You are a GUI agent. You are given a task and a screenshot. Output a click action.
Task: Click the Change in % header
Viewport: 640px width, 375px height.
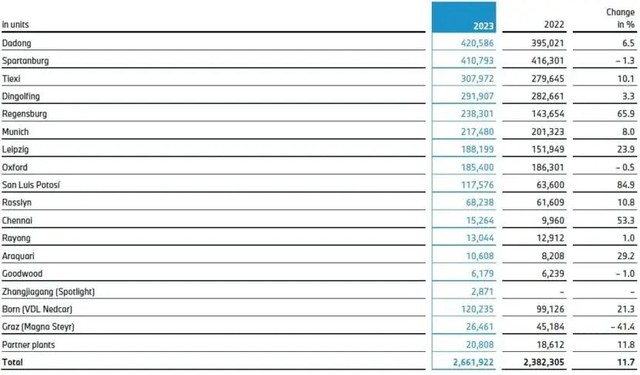(x=620, y=18)
